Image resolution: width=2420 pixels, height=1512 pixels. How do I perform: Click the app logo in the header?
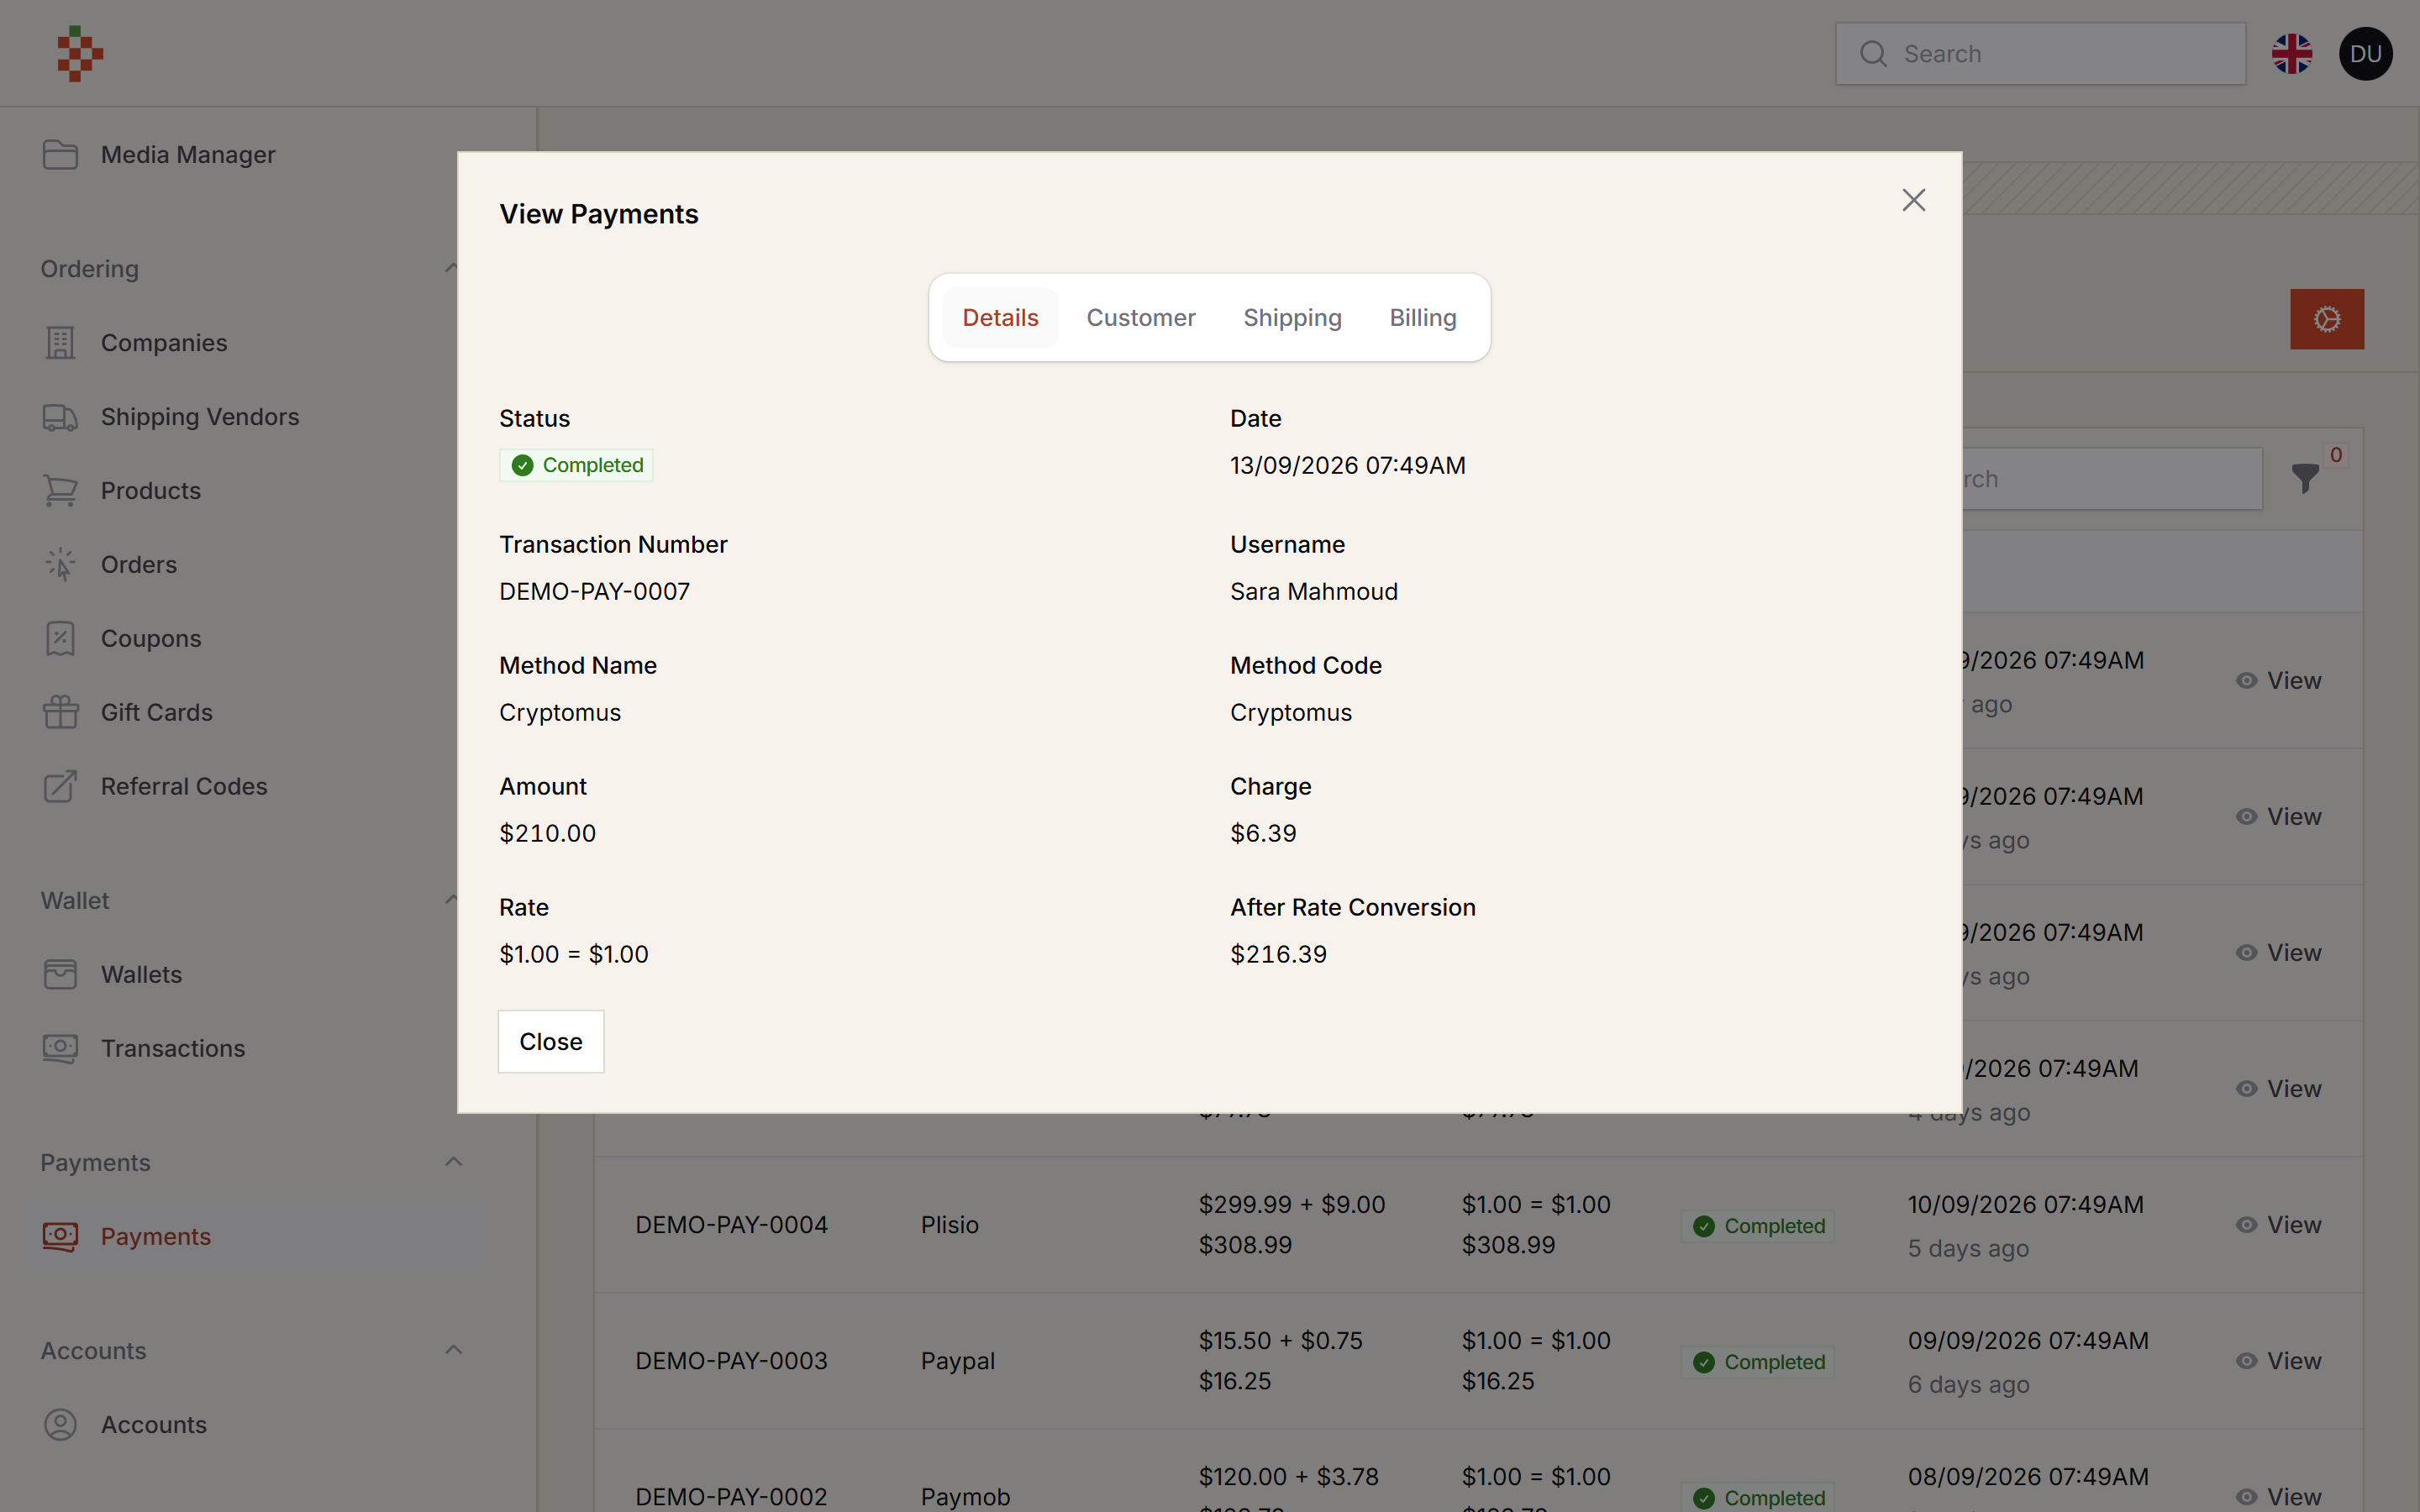(x=80, y=54)
